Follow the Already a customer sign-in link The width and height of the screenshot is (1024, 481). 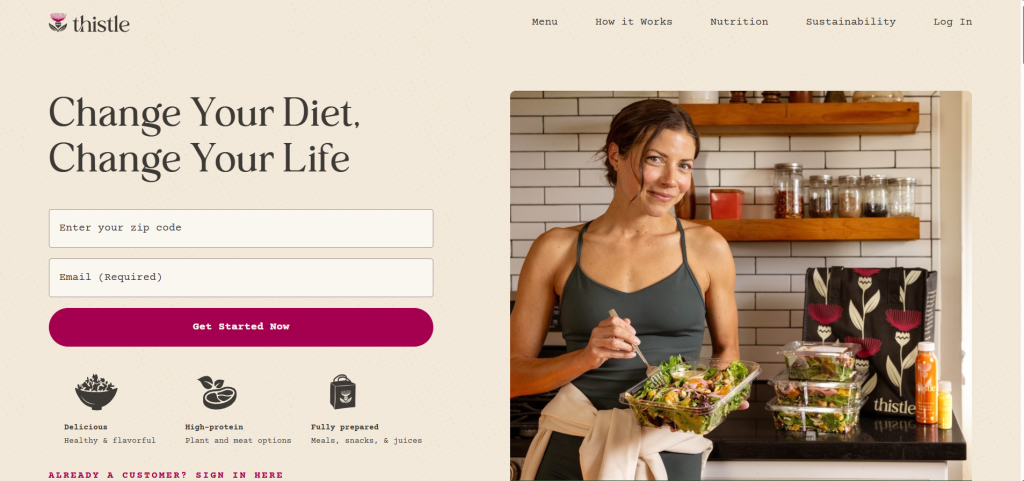click(x=166, y=475)
